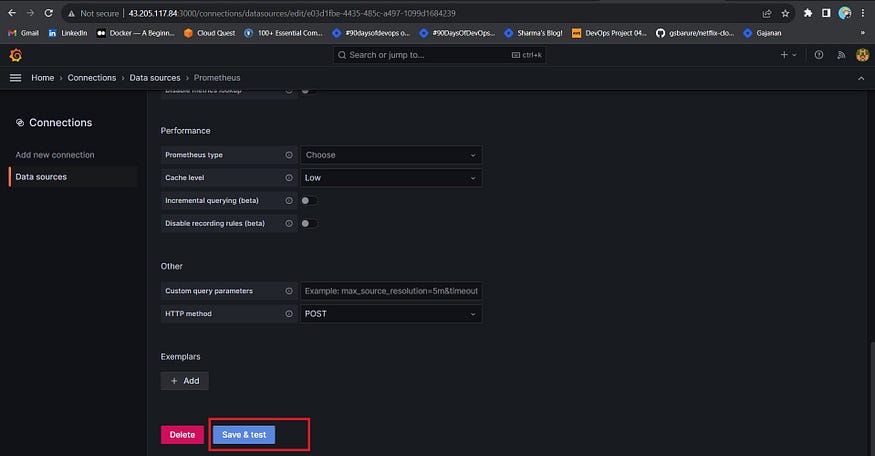Click the Custom query parameters input field
875x456 pixels.
click(391, 291)
